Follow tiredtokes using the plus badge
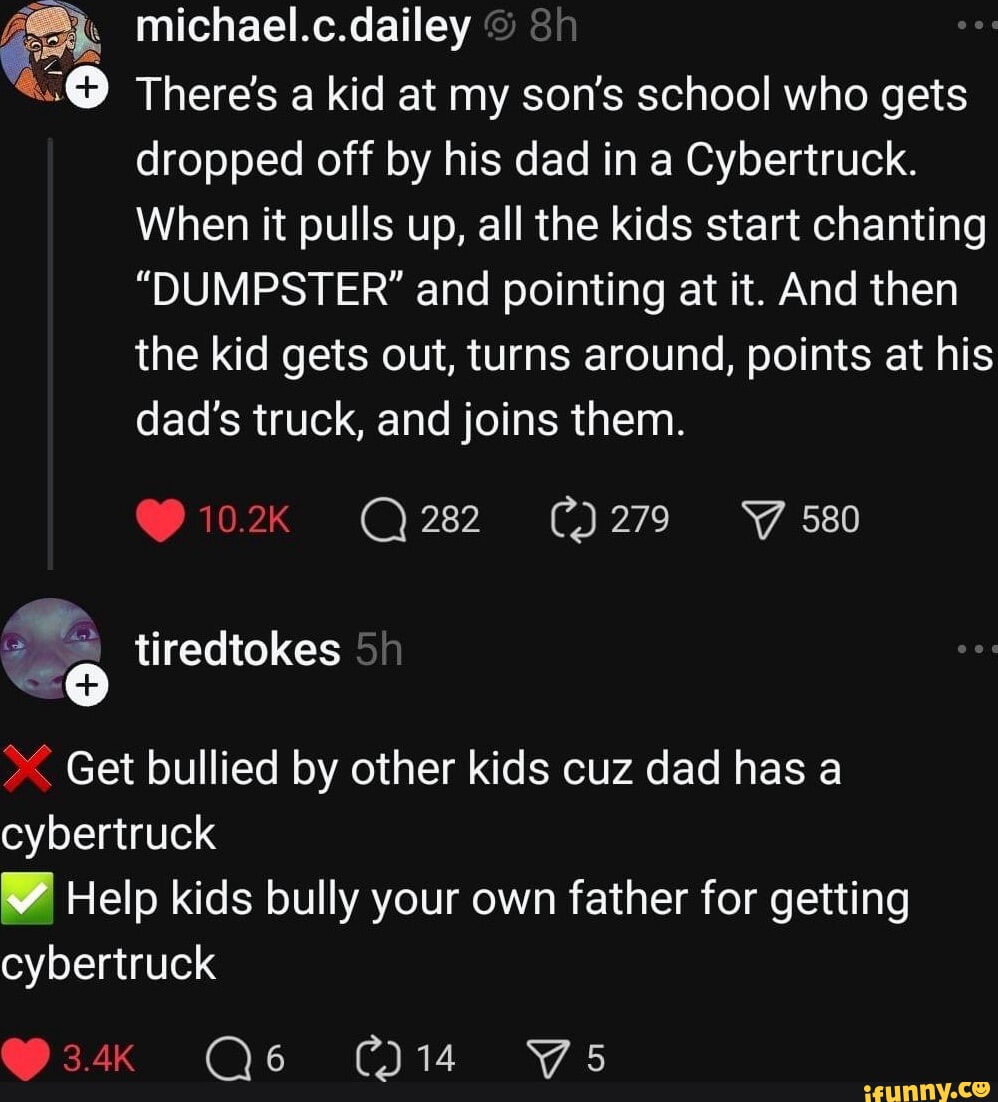The width and height of the screenshot is (998, 1102). [x=86, y=686]
